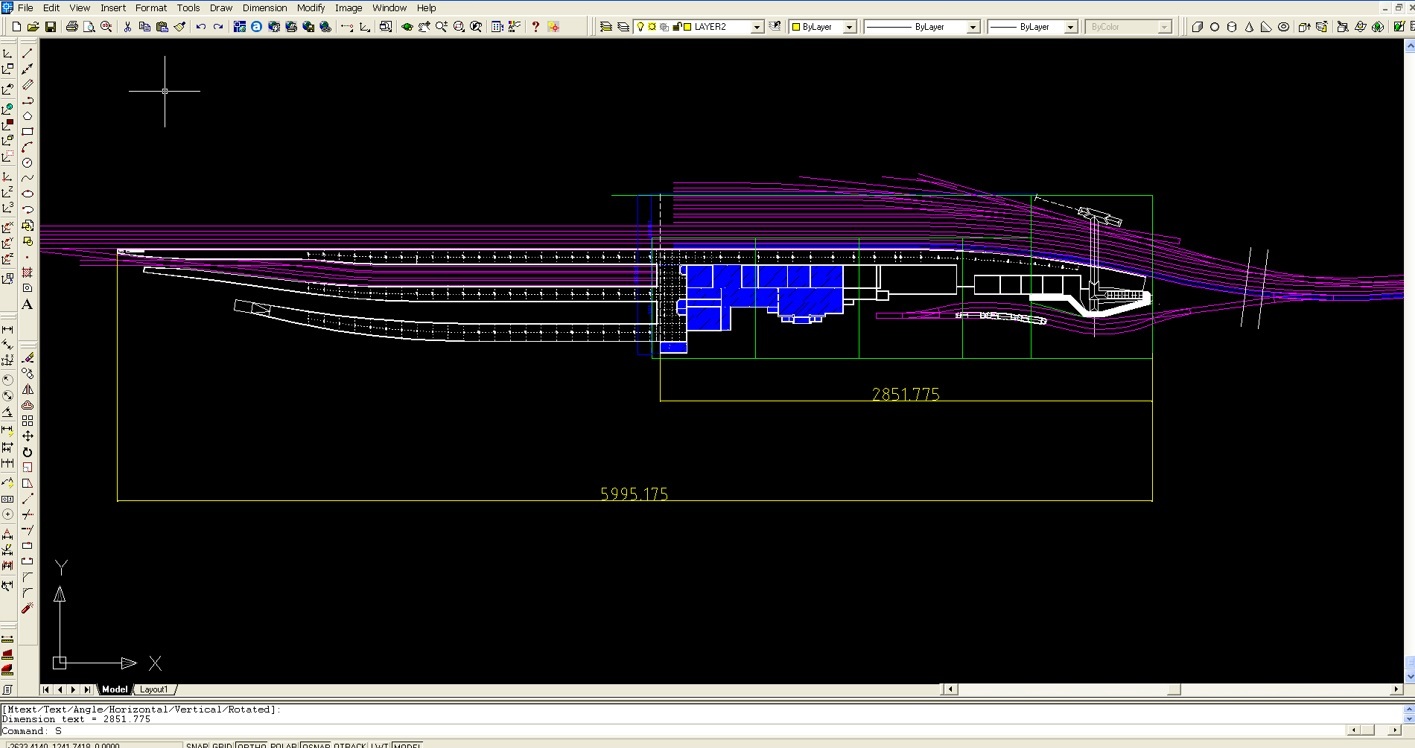Select the Line draw tool
Viewport: 1415px width, 748px height.
click(27, 53)
